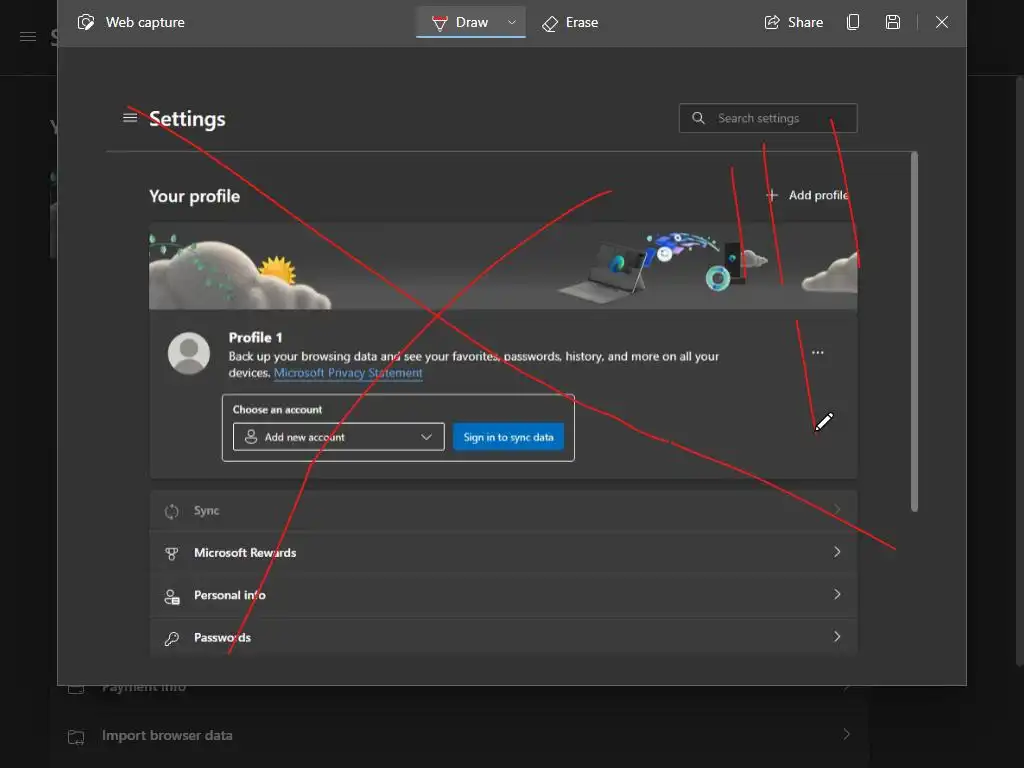Open the Microsoft Privacy Statement link

[348, 373]
